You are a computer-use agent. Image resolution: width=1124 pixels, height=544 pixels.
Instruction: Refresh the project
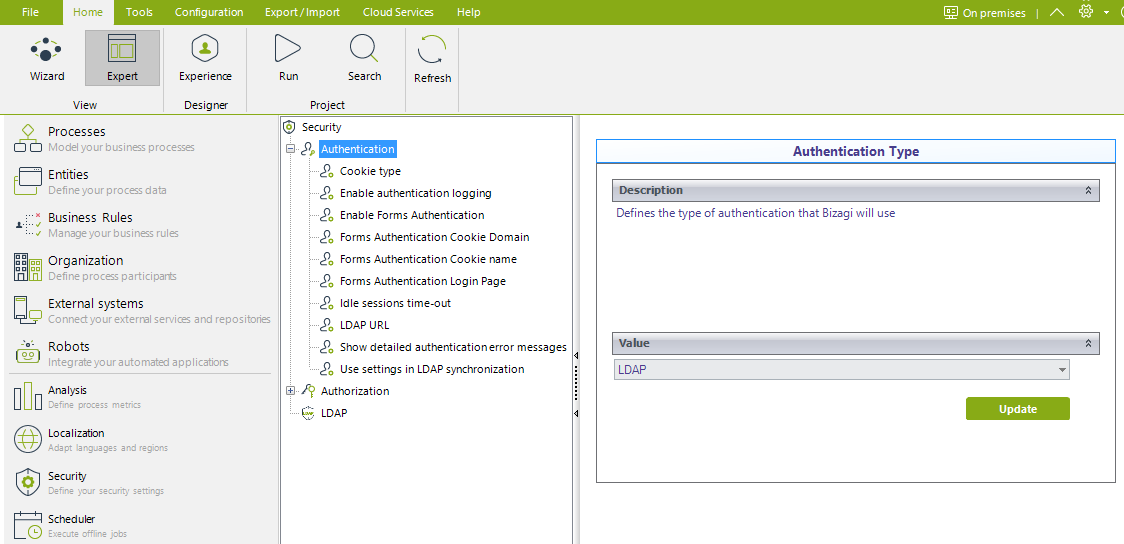coord(432,59)
